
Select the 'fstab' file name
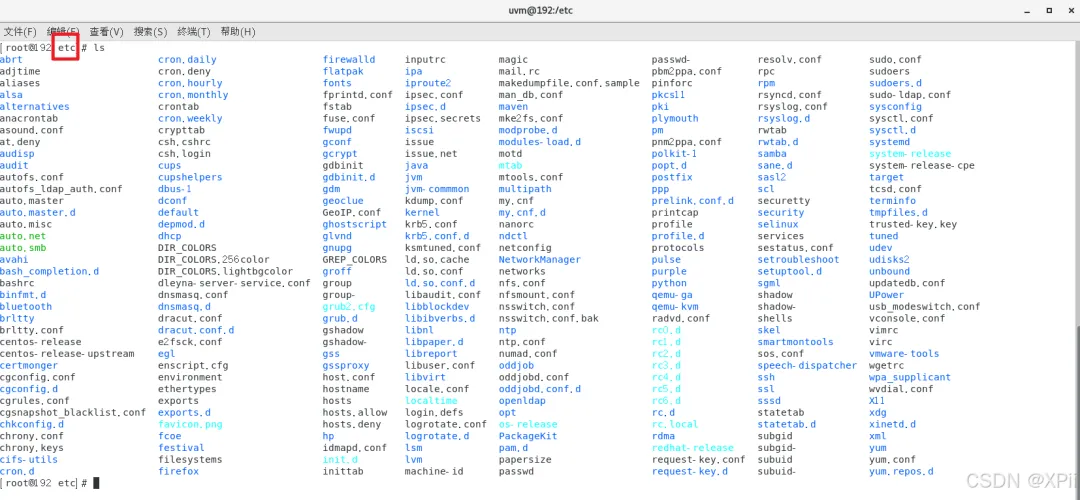click(x=337, y=107)
